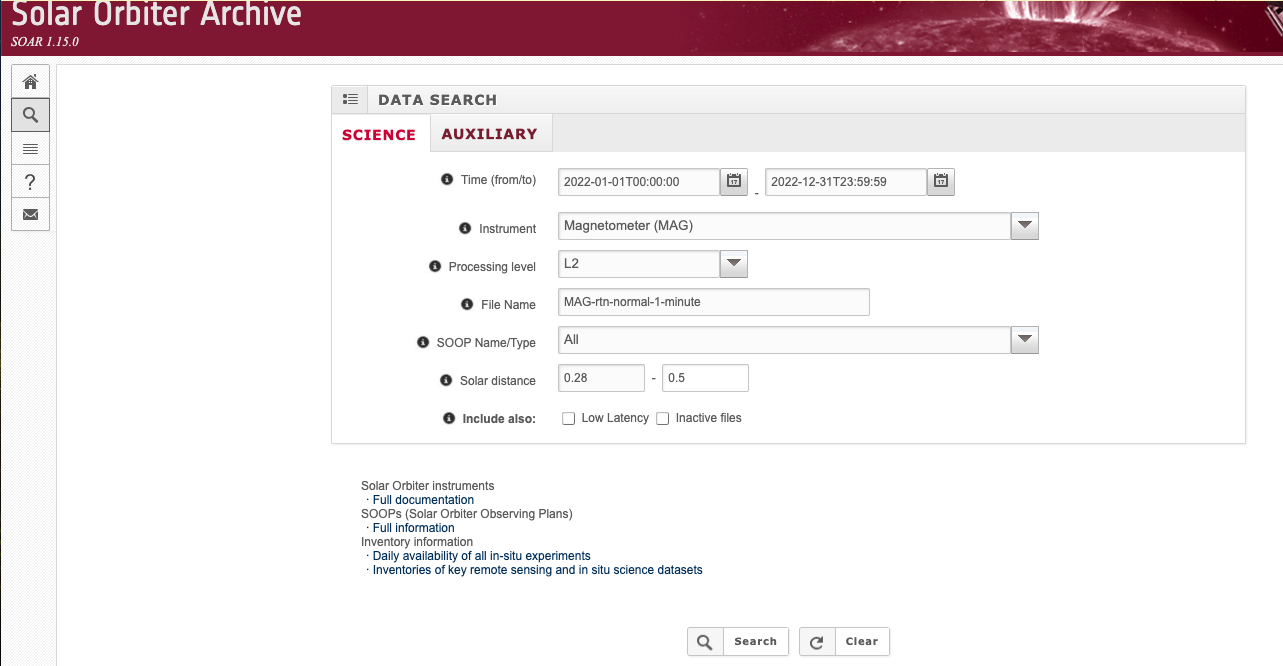Expand the Processing level dropdown arrow
This screenshot has height=666, width=1283.
point(734,264)
